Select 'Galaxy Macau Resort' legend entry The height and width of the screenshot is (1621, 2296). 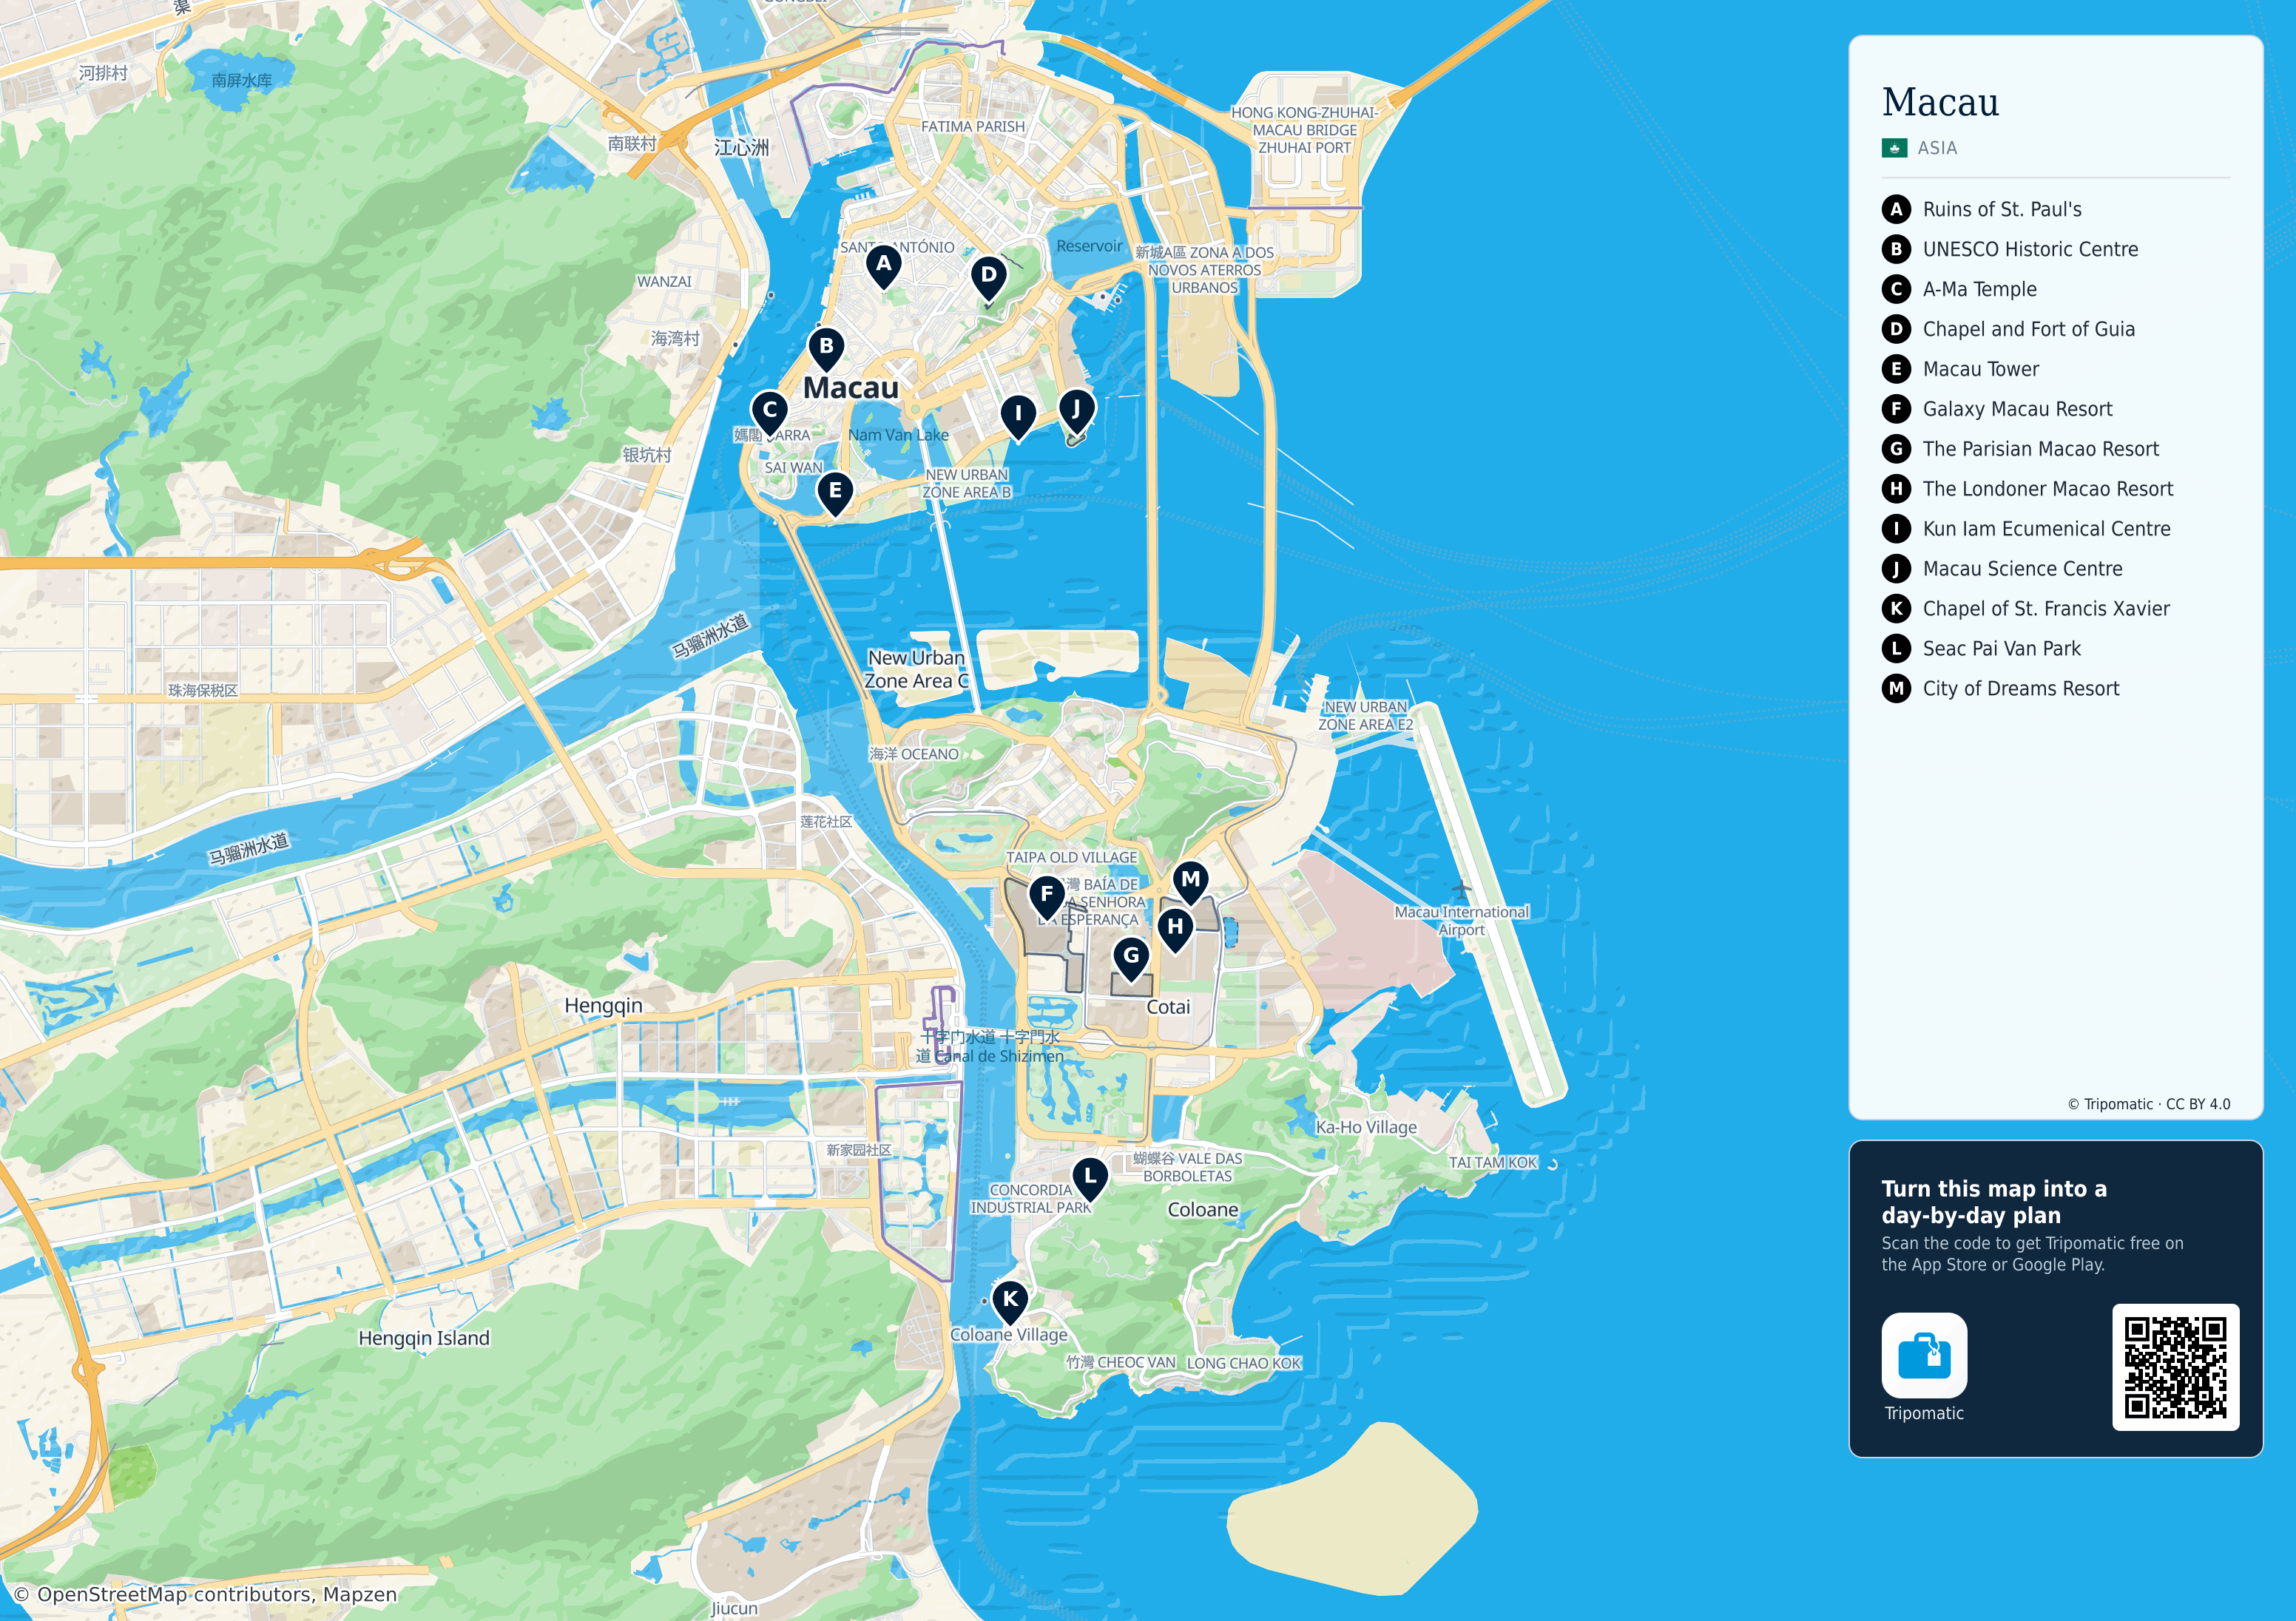(x=2017, y=409)
